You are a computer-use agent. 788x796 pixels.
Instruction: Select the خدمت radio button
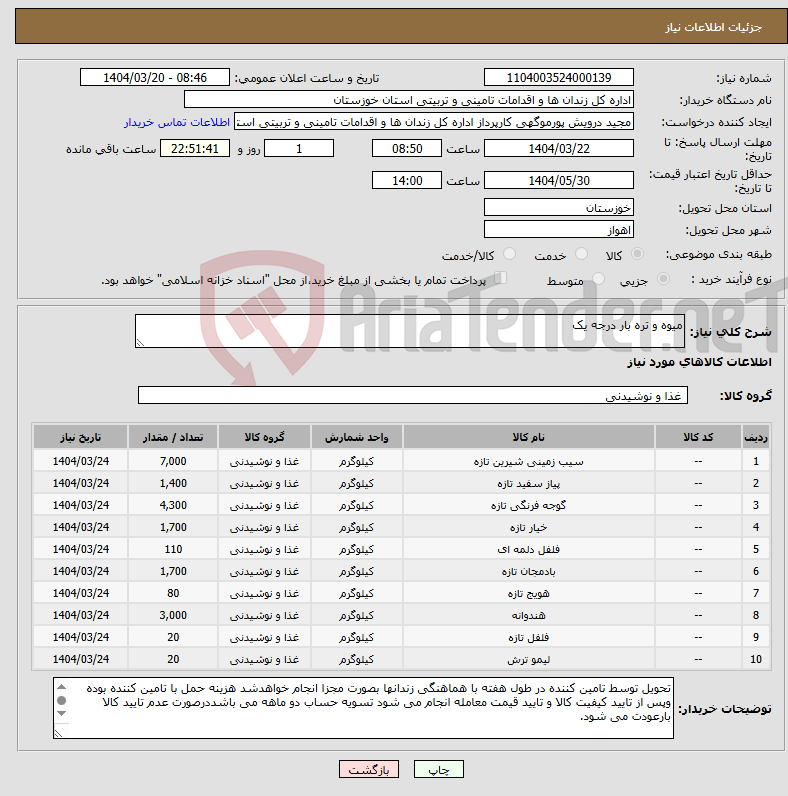[x=581, y=254]
